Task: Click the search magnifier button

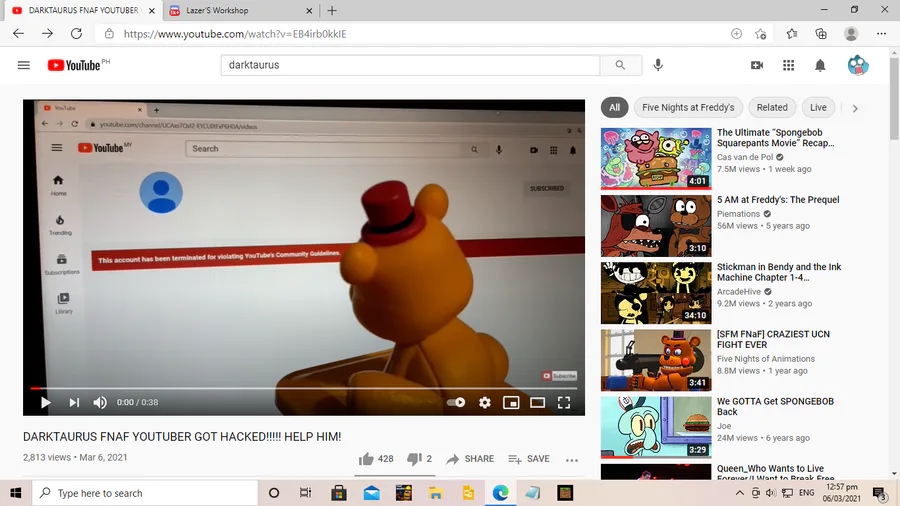Action: pos(620,65)
